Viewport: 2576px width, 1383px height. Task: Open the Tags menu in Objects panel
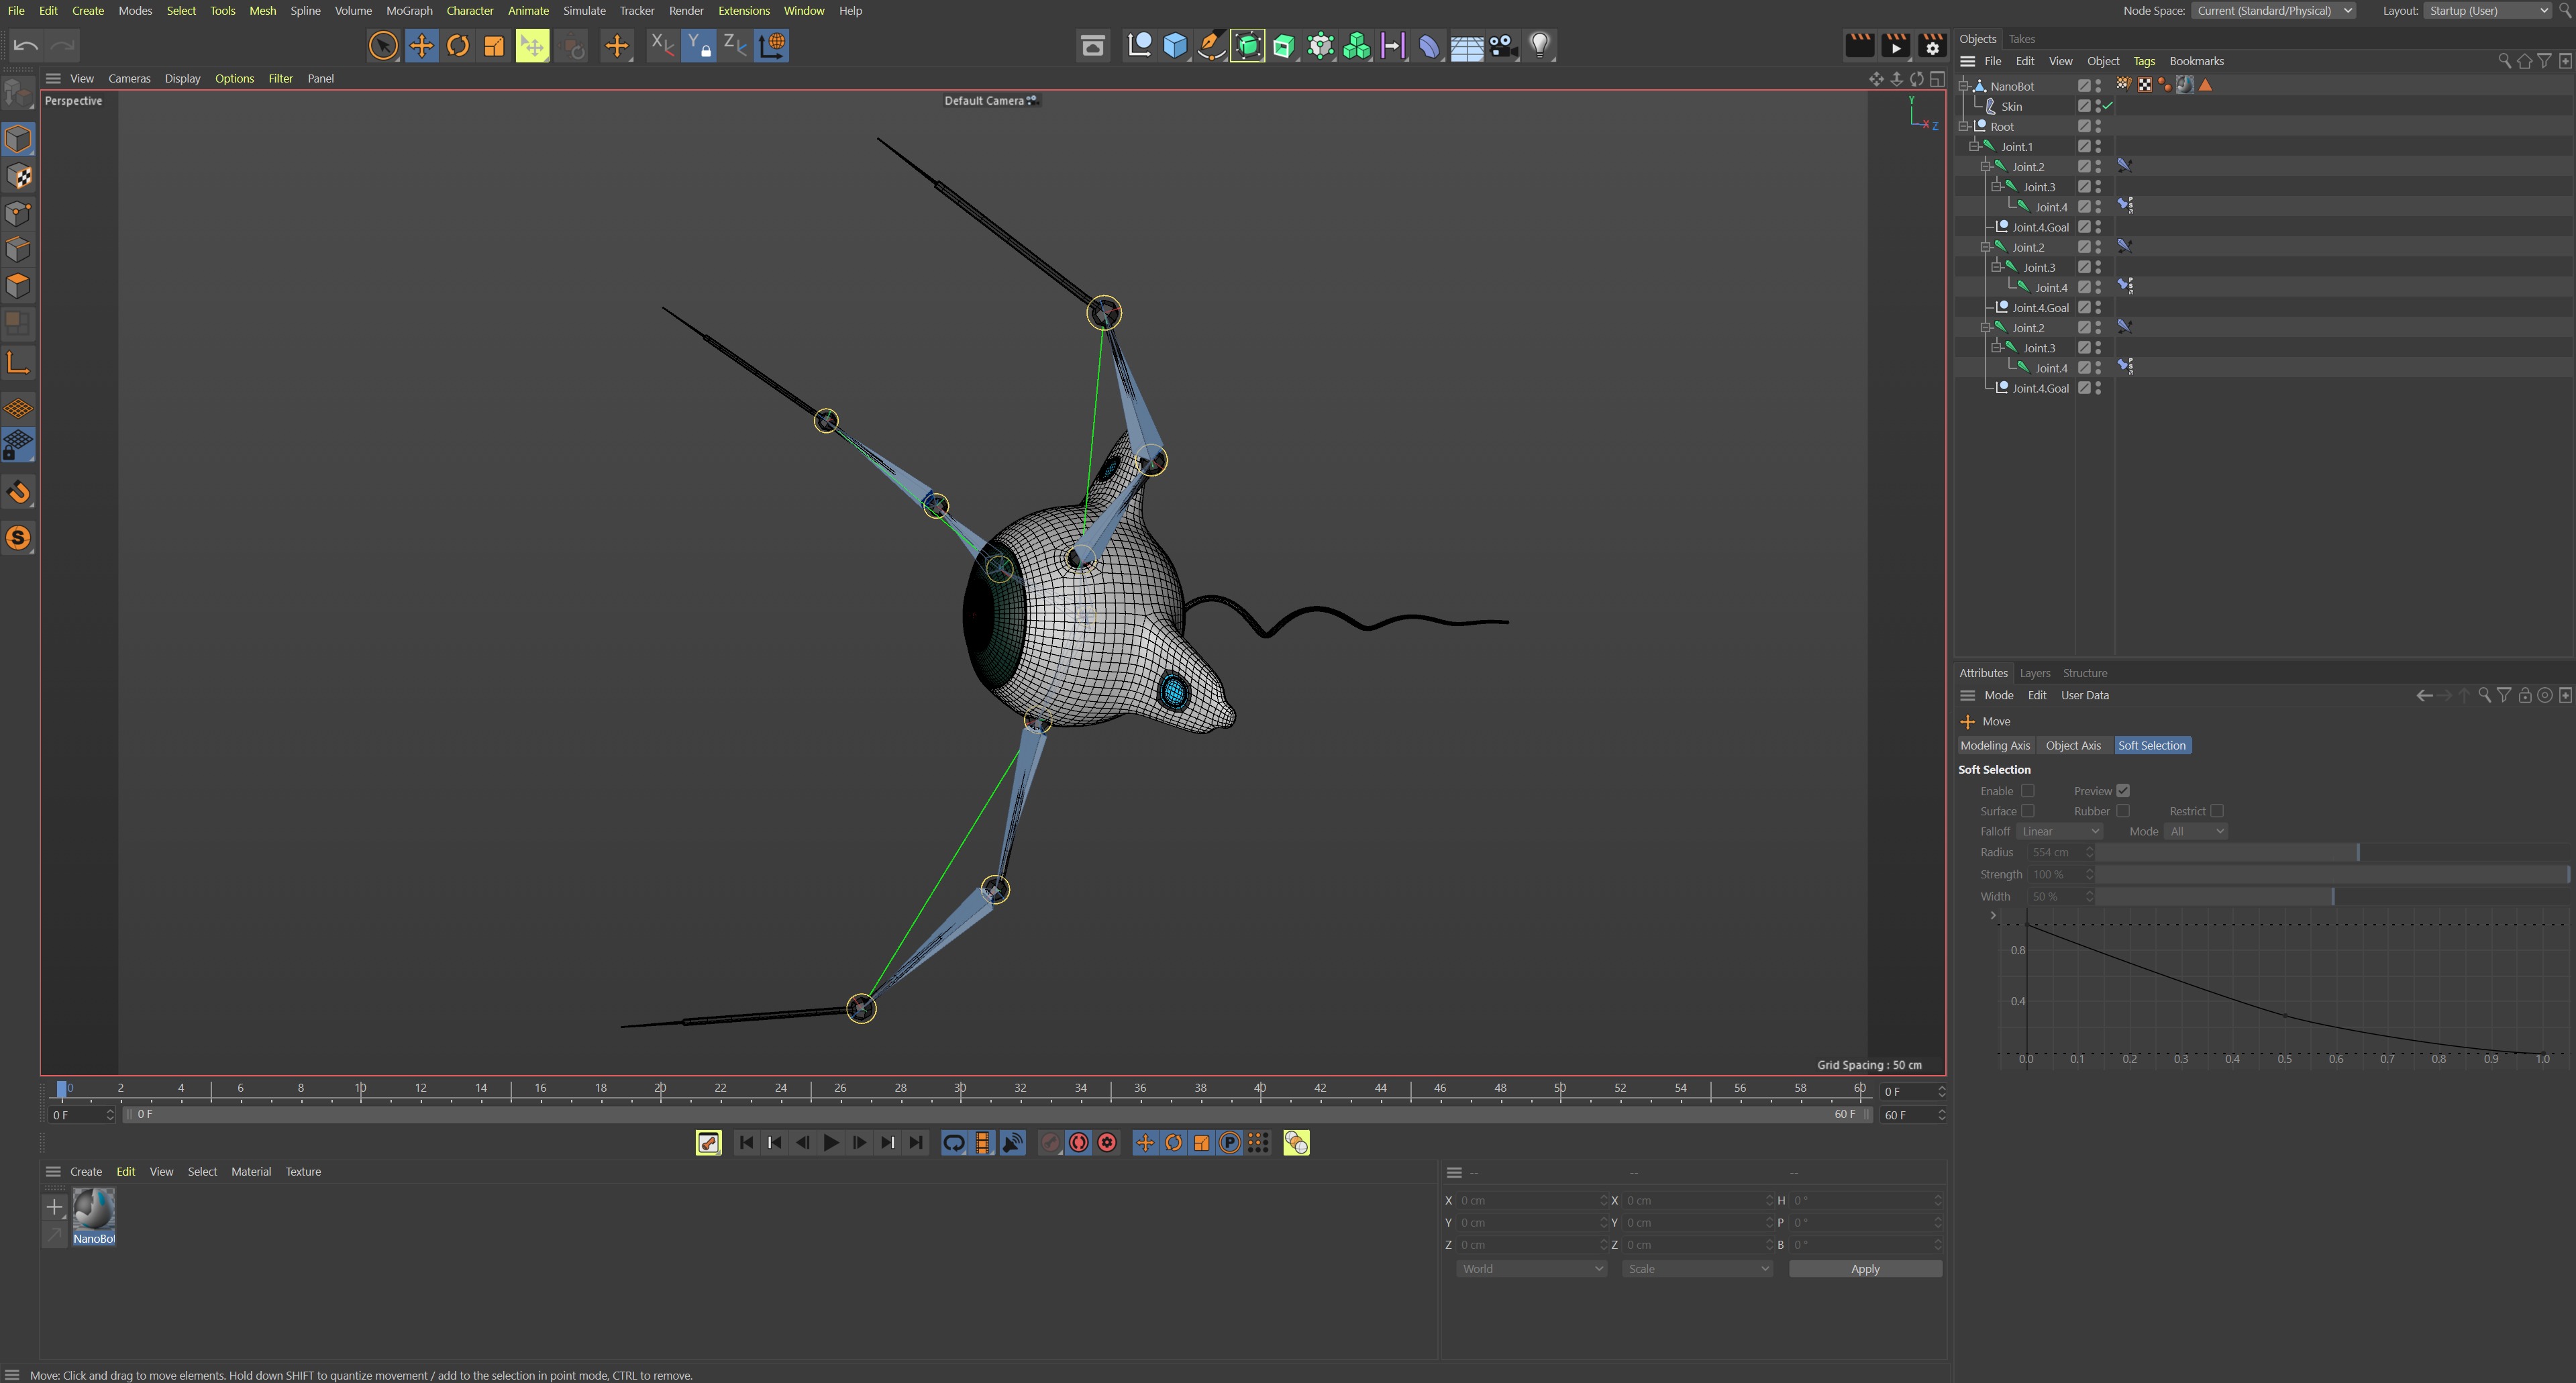coord(2144,61)
